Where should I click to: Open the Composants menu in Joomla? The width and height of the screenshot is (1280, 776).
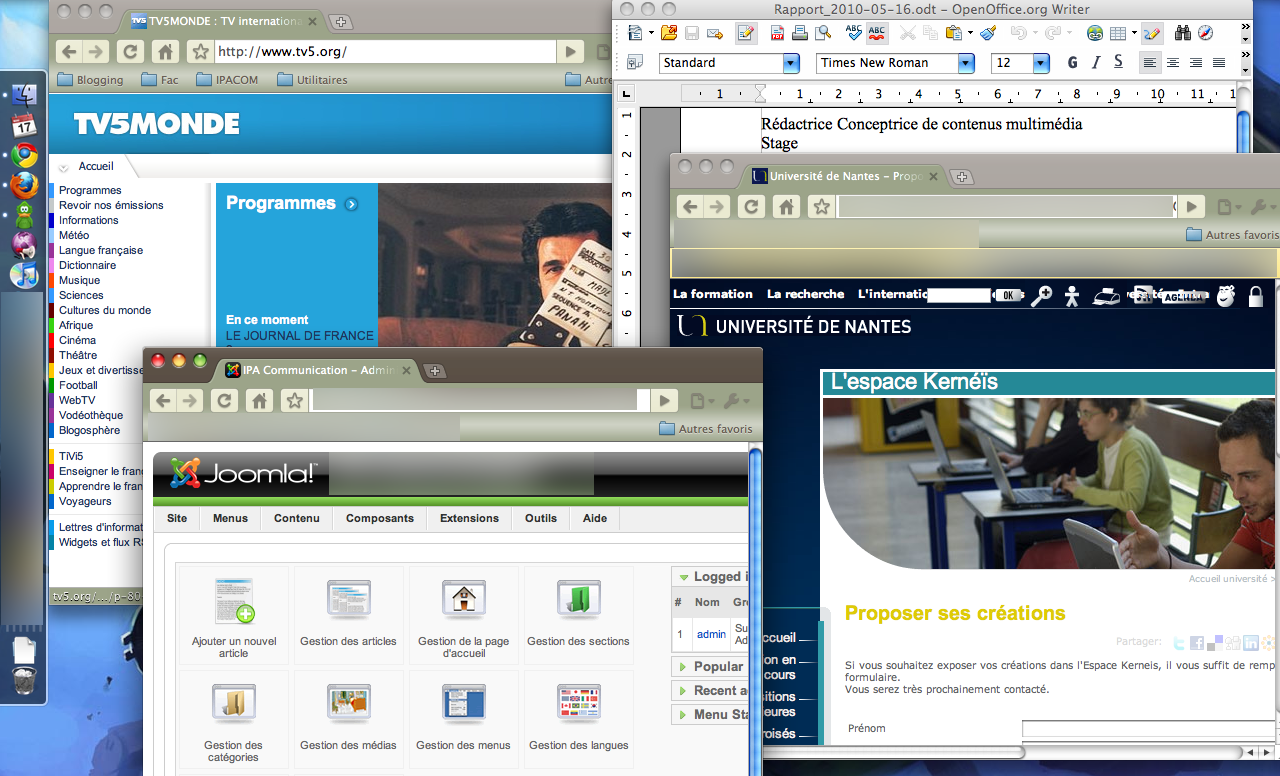tap(380, 518)
